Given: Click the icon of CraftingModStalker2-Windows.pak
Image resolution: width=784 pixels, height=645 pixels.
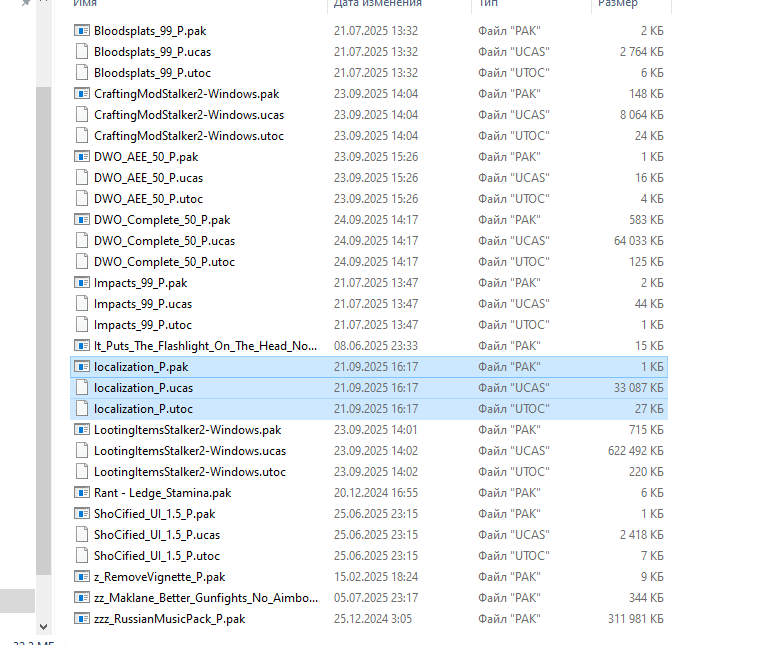Looking at the screenshot, I should tap(82, 94).
